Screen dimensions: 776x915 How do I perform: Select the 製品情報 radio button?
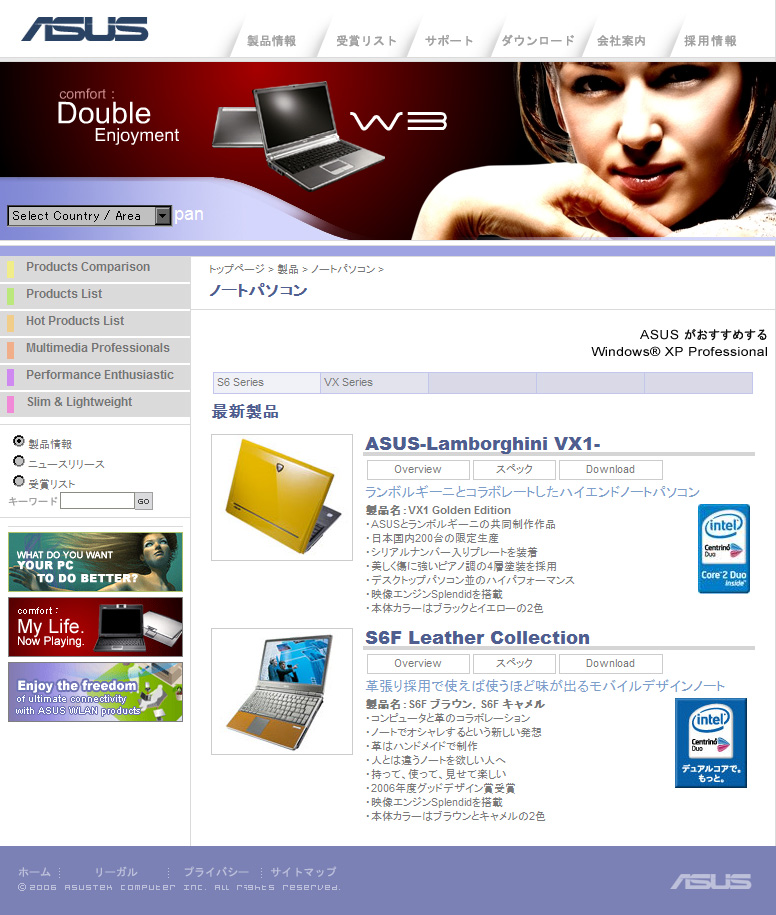pyautogui.click(x=19, y=441)
